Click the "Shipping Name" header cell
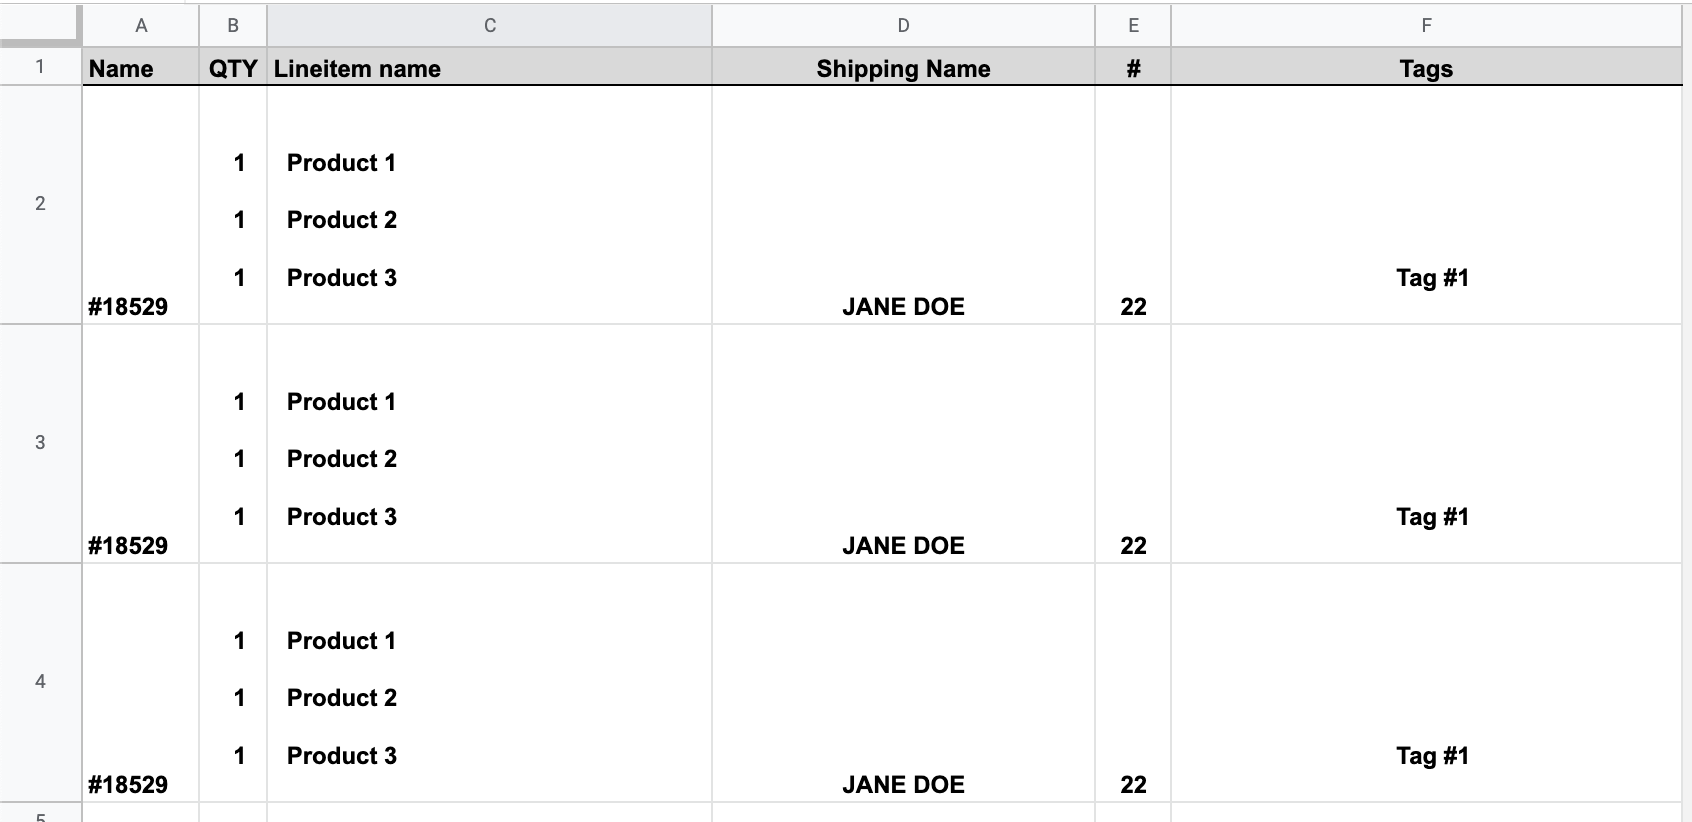Viewport: 1692px width, 822px height. pyautogui.click(x=903, y=68)
